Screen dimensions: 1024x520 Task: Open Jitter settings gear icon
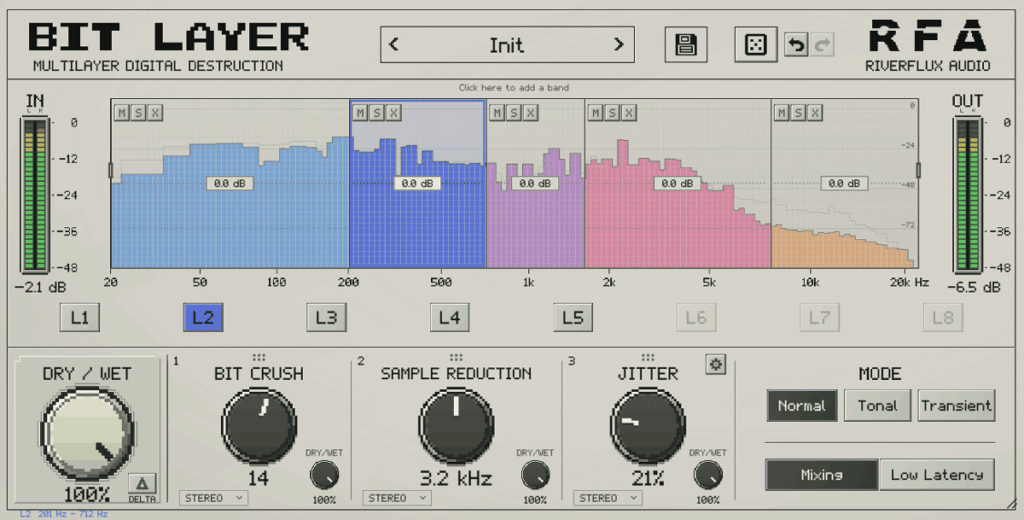[x=716, y=364]
